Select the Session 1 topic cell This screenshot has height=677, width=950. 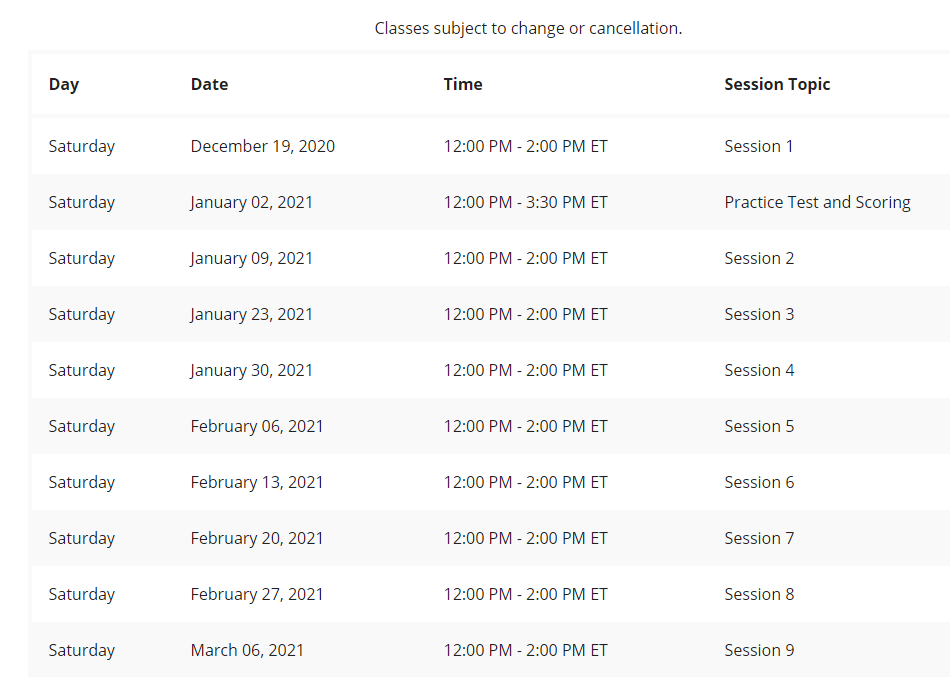click(759, 146)
